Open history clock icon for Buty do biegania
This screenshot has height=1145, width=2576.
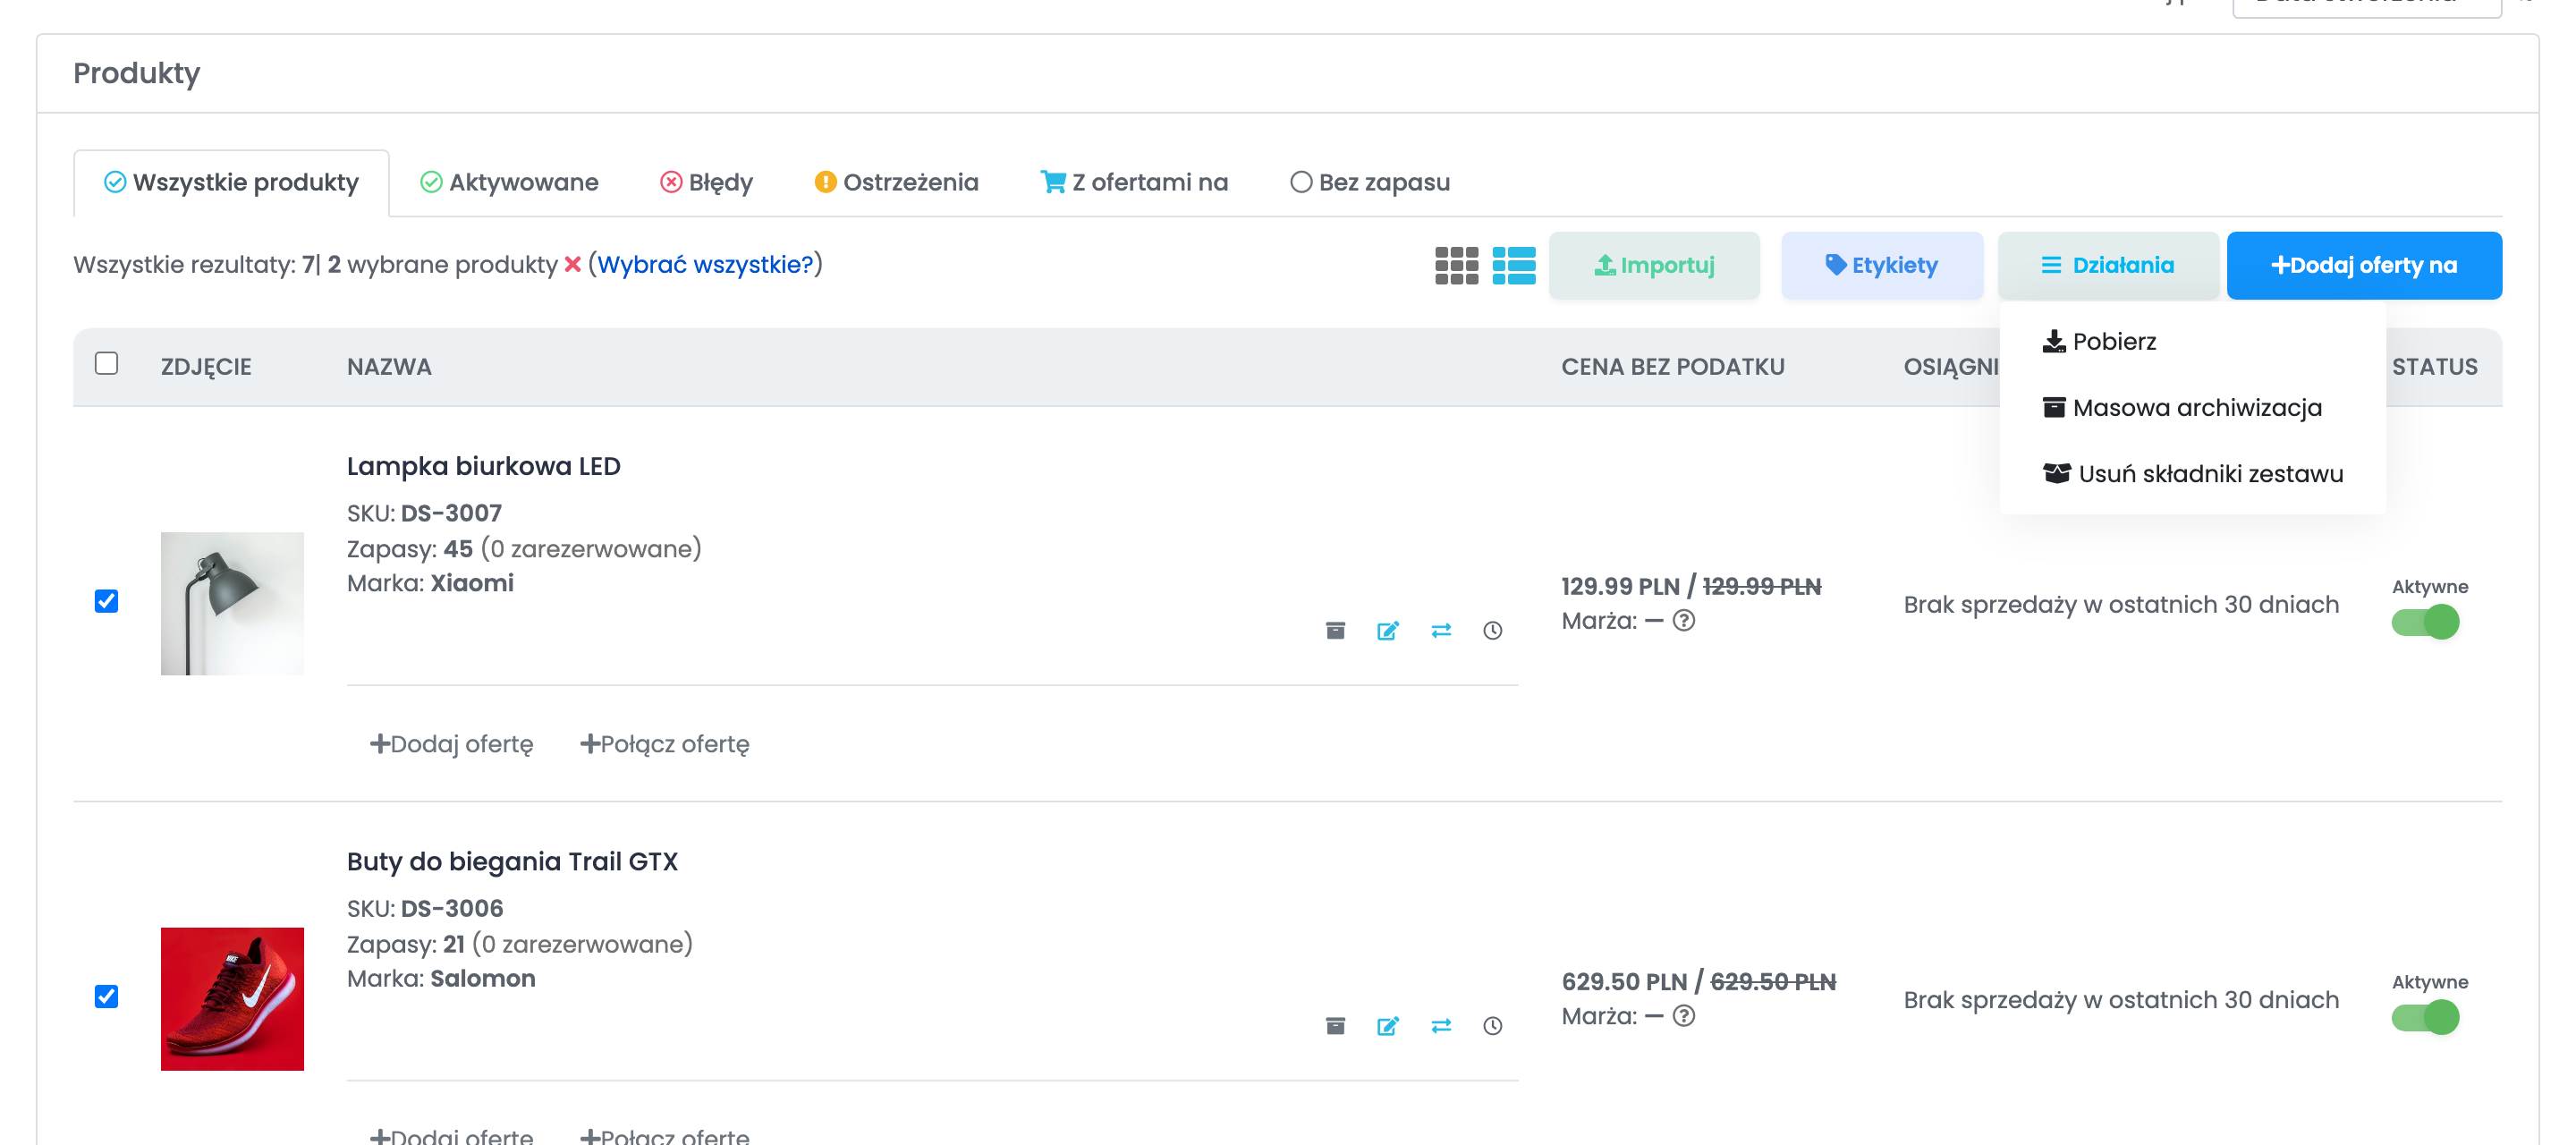click(x=1493, y=1026)
